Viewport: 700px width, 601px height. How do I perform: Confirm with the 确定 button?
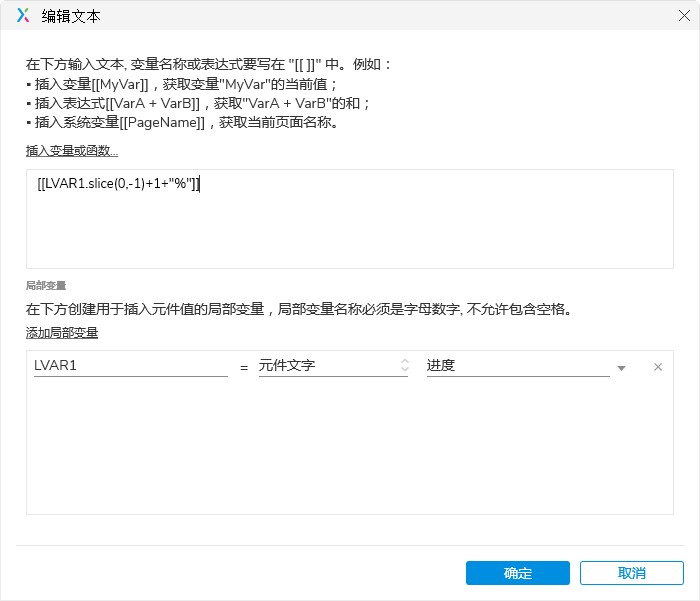(517, 573)
